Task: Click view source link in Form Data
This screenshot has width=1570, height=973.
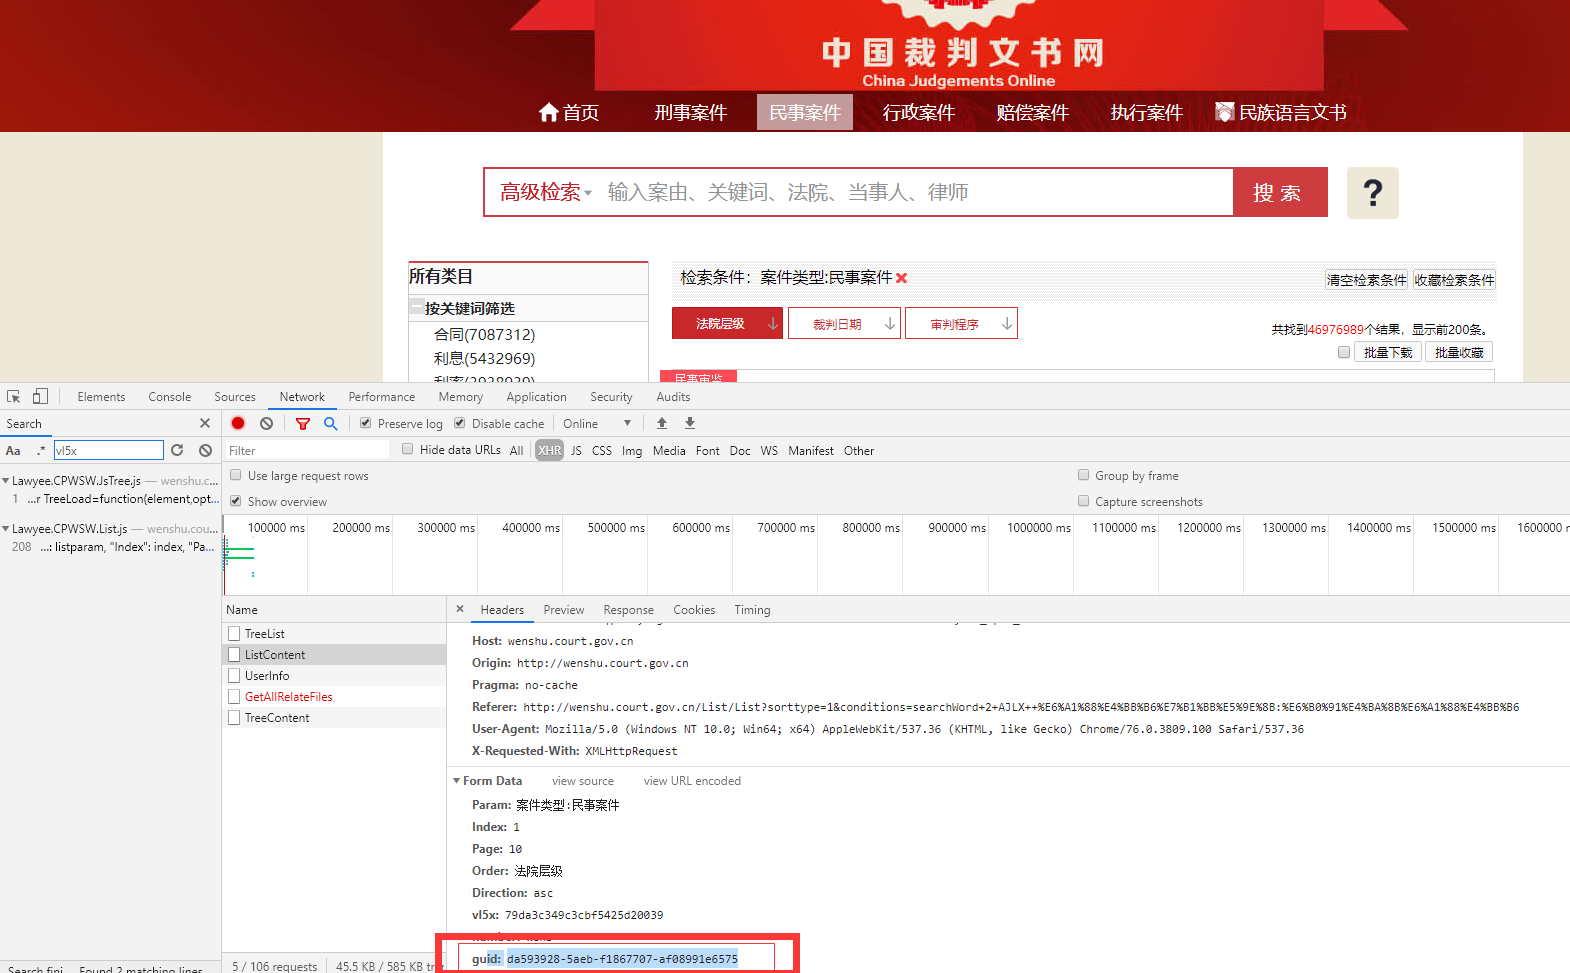Action: coord(583,781)
